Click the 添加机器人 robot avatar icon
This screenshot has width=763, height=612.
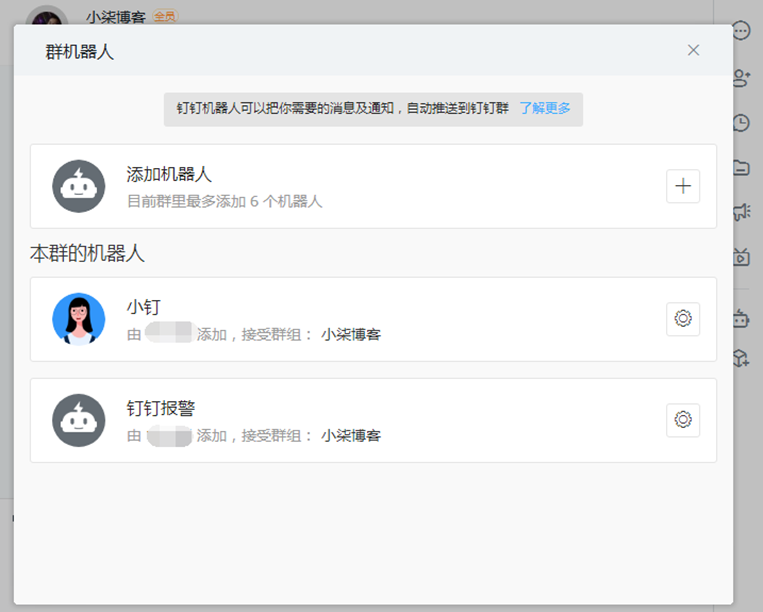pos(79,186)
